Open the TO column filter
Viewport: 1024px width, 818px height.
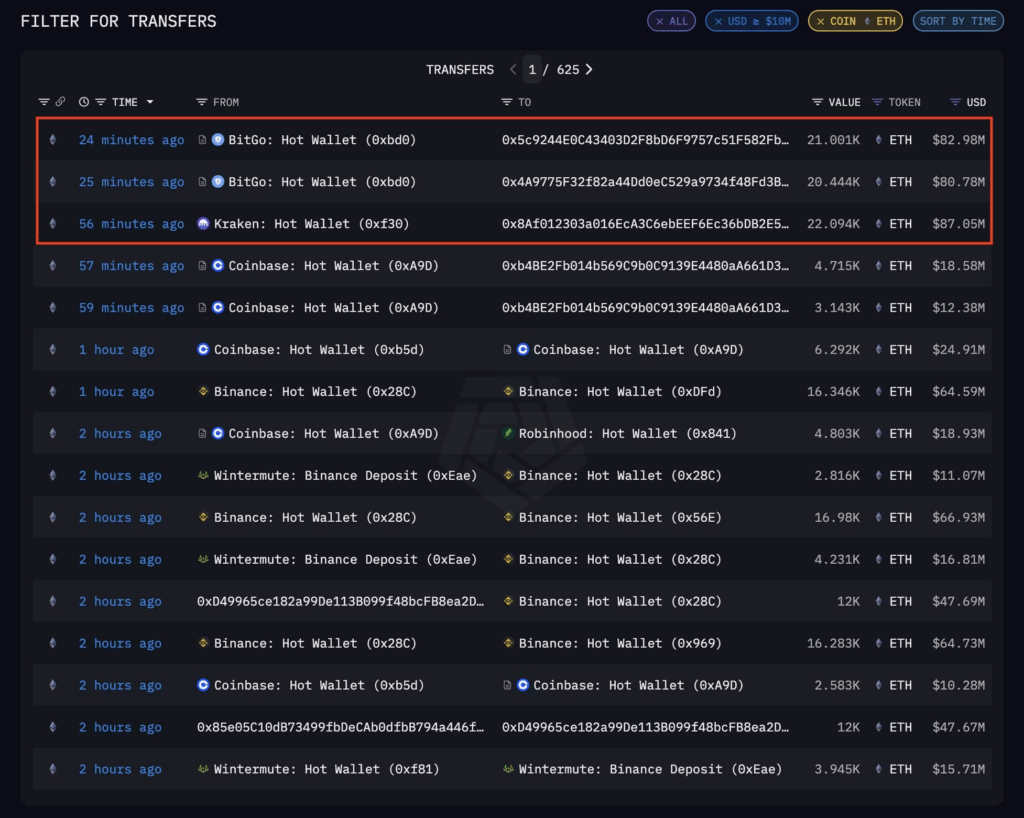[505, 101]
